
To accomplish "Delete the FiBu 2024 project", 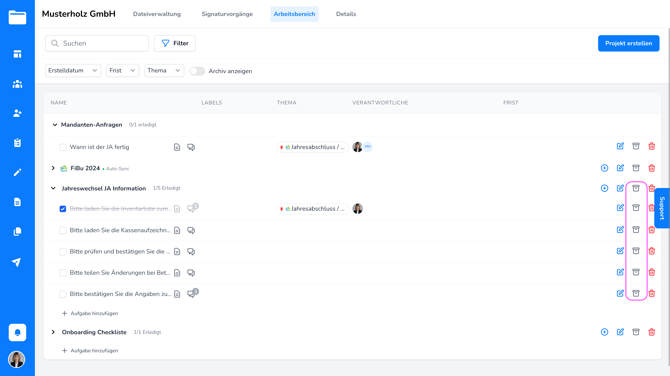I will tap(652, 168).
